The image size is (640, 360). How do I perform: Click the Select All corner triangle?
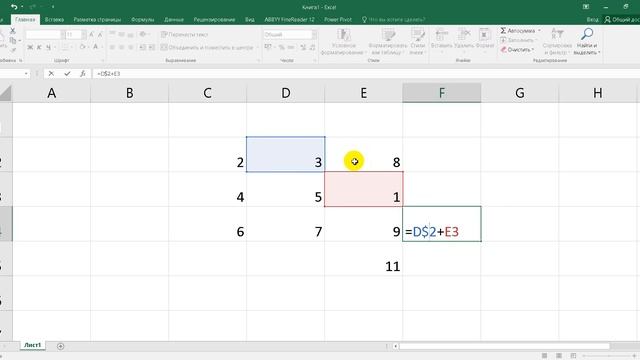(x=6, y=93)
